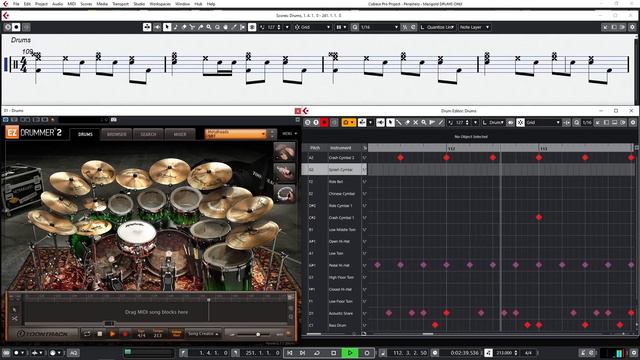Viewport: 640px width, 360px height.
Task: Toggle EZdrummer's loop button
Action: pos(87,334)
